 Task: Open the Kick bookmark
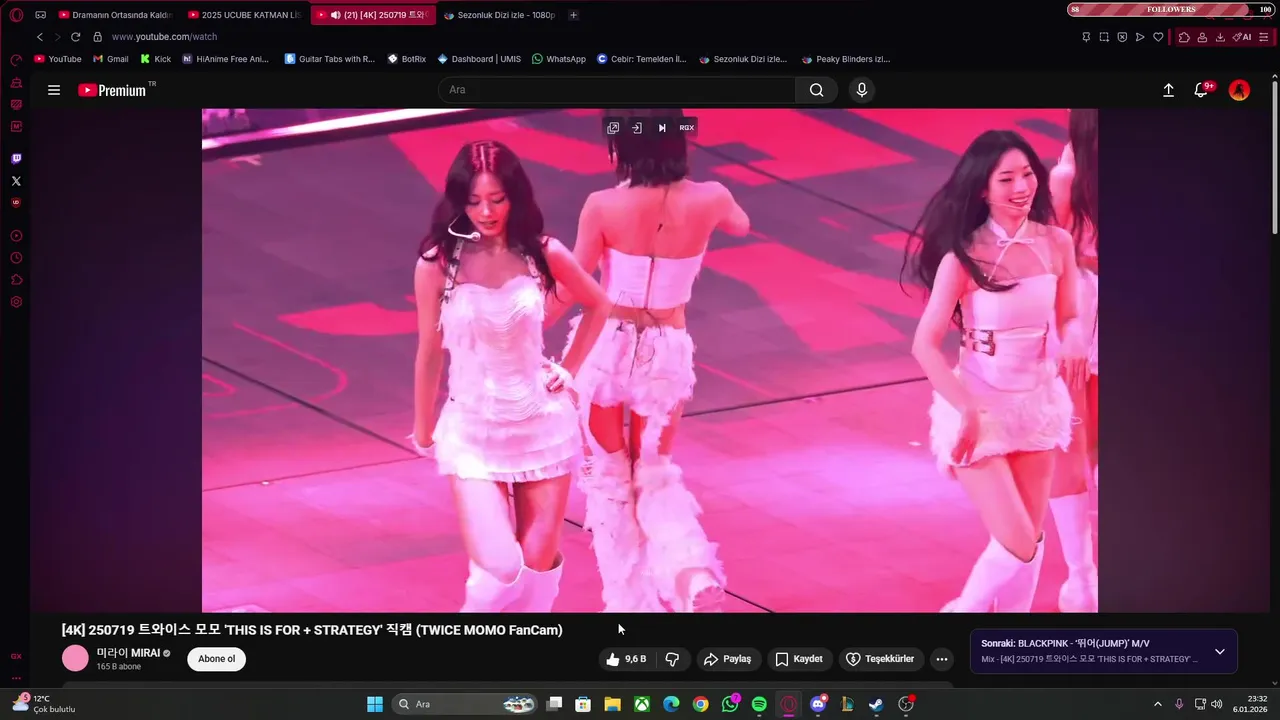click(x=156, y=59)
